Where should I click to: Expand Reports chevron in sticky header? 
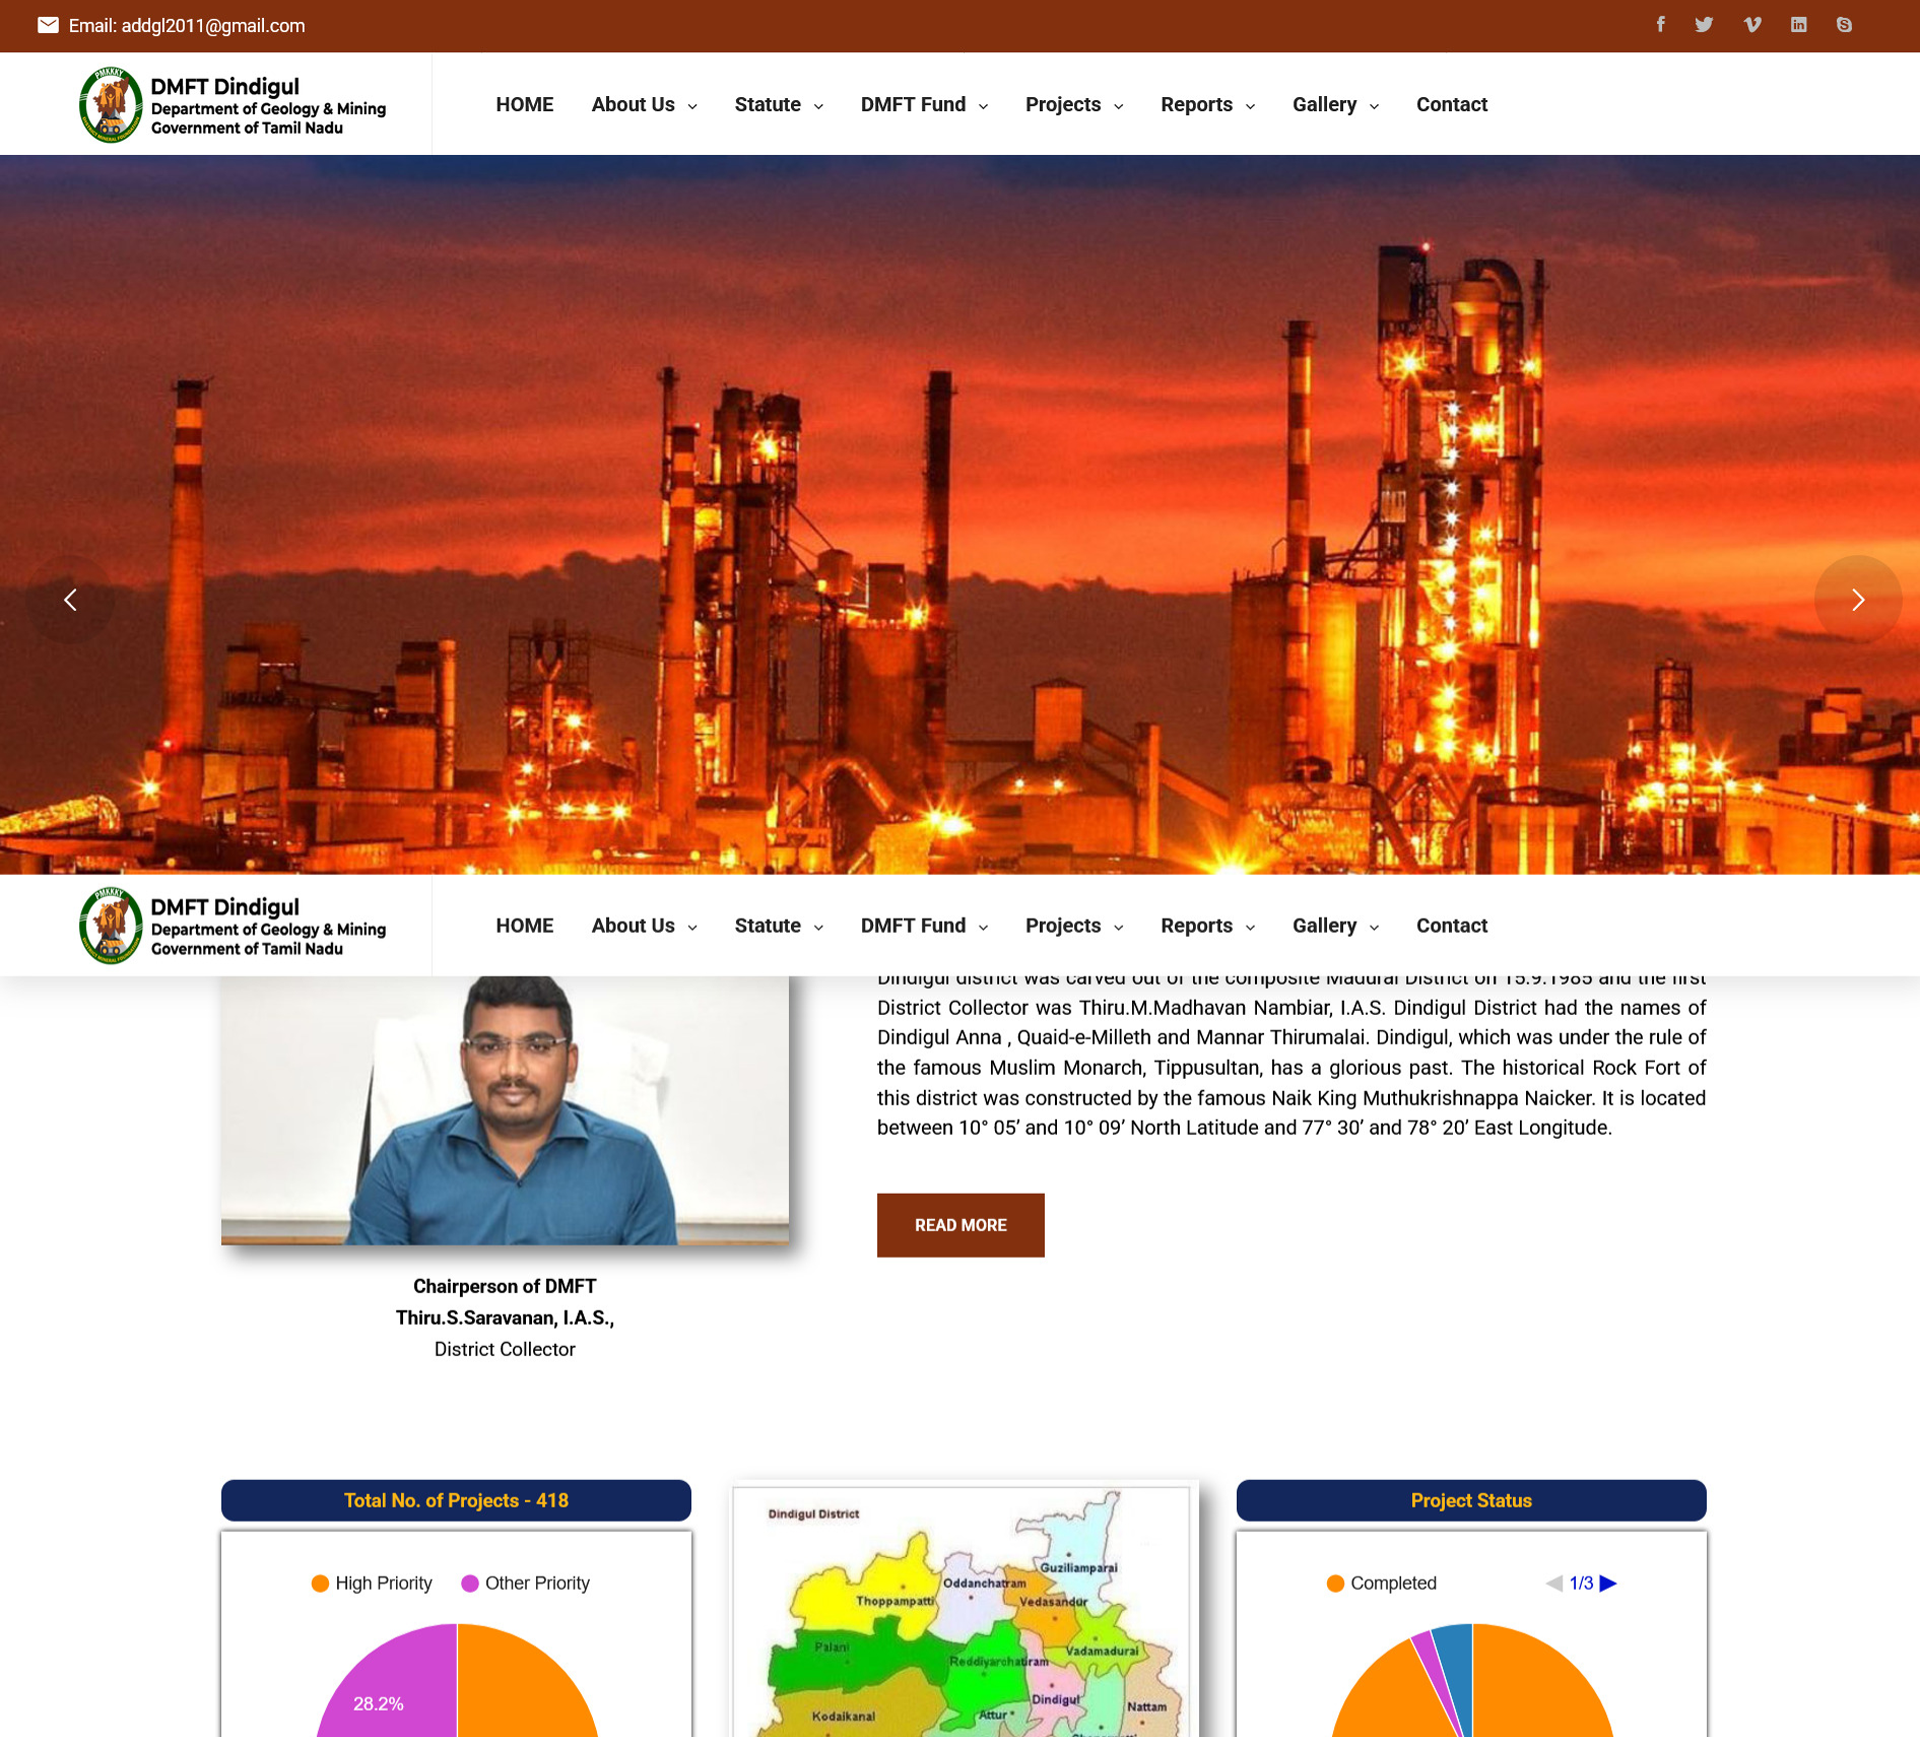click(x=1250, y=928)
